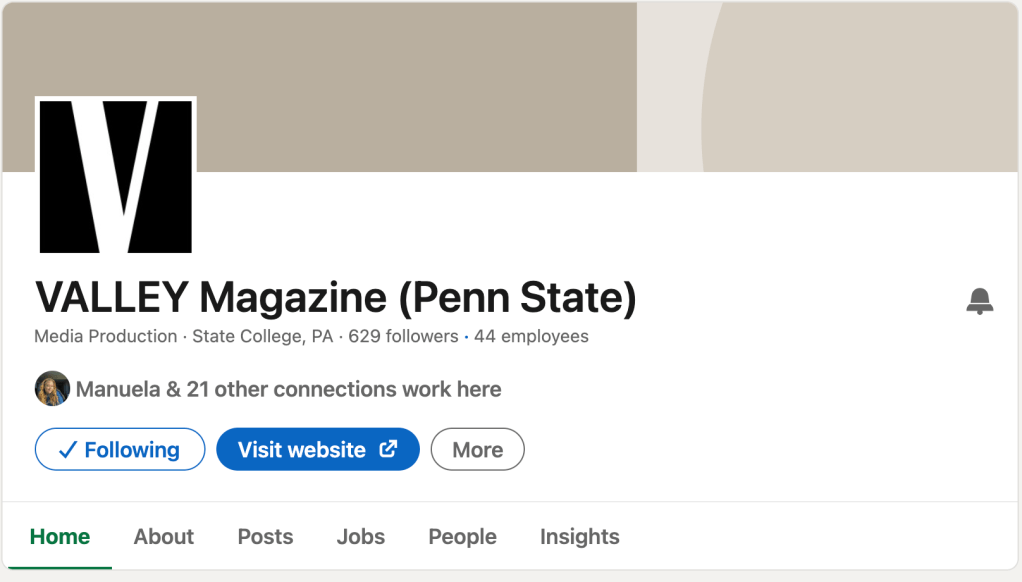Open the About tab
Screen dimensions: 1022x582
tap(164, 537)
